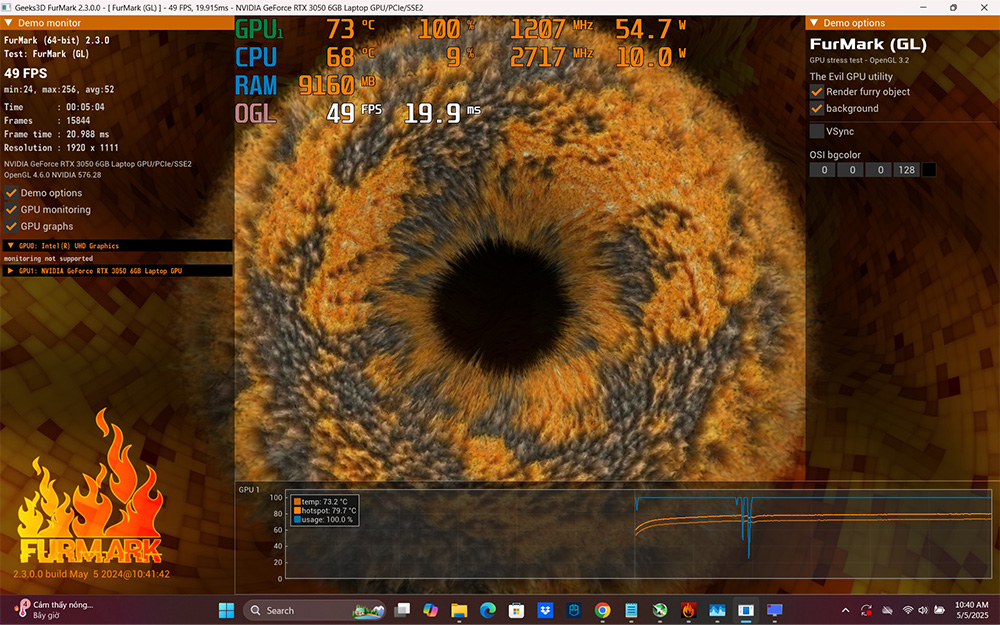Click the OSI bgcolor alpha field showing 128
This screenshot has height=625, width=1000.
click(906, 170)
